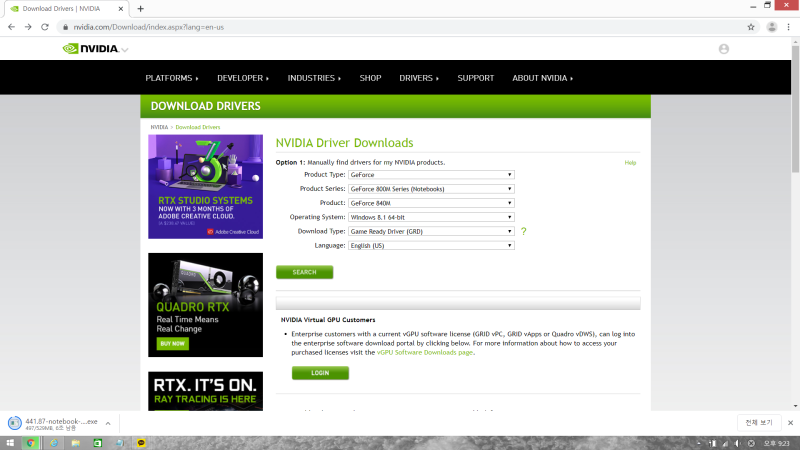Viewport: 800px width, 450px height.
Task: Open the RTX Studio Systems banner
Action: (206, 187)
